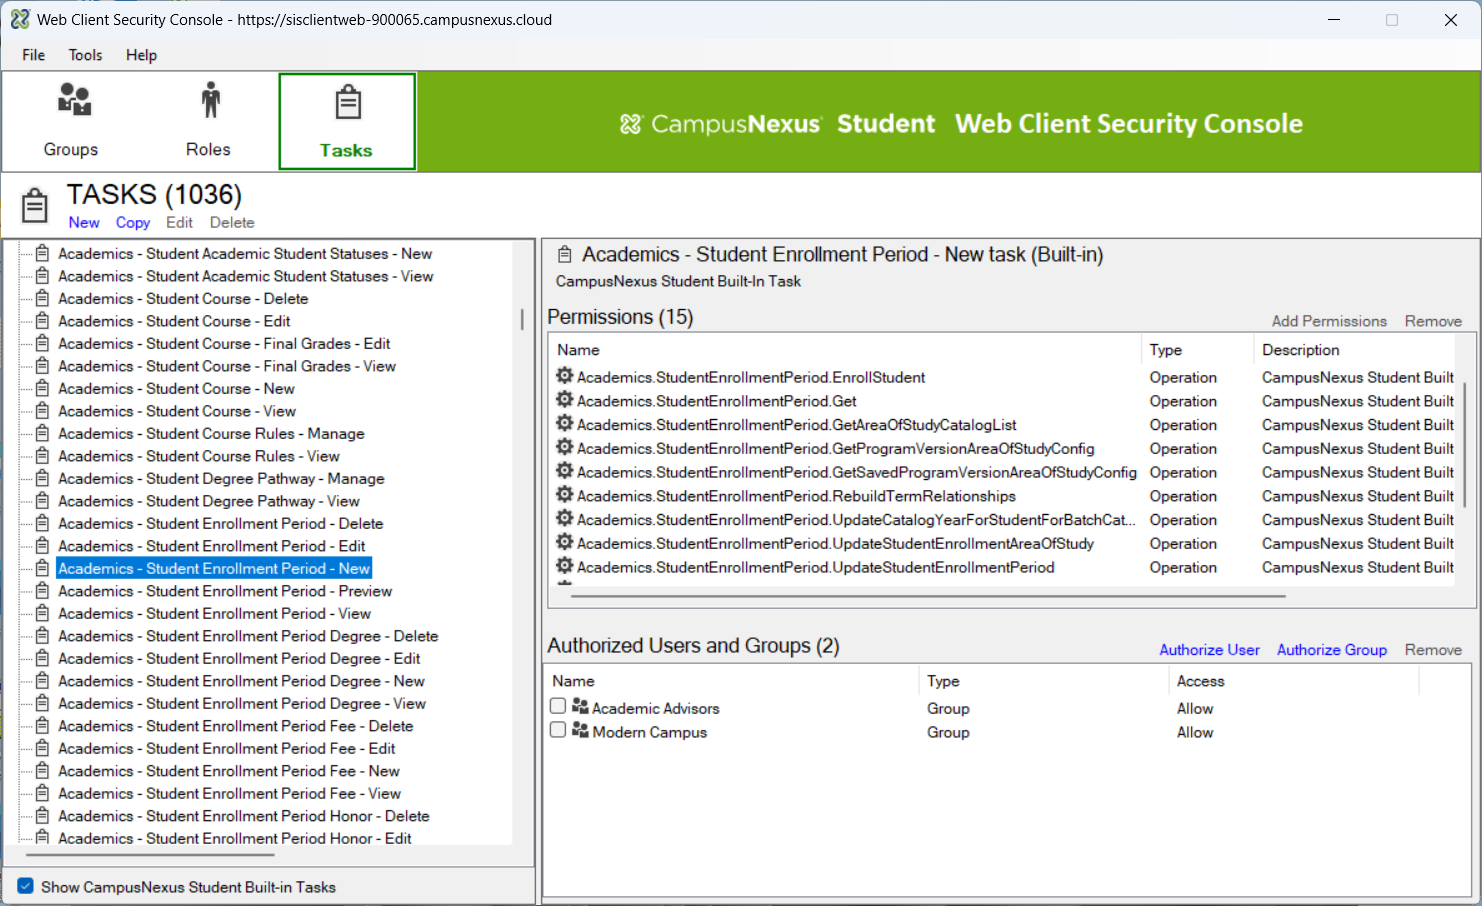Select Academics - Student Enrollment Period - View
Screen dimensions: 1482x906
pos(215,613)
